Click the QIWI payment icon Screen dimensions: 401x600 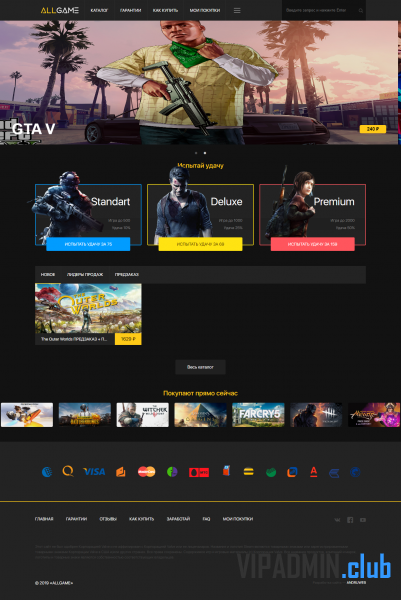click(68, 471)
